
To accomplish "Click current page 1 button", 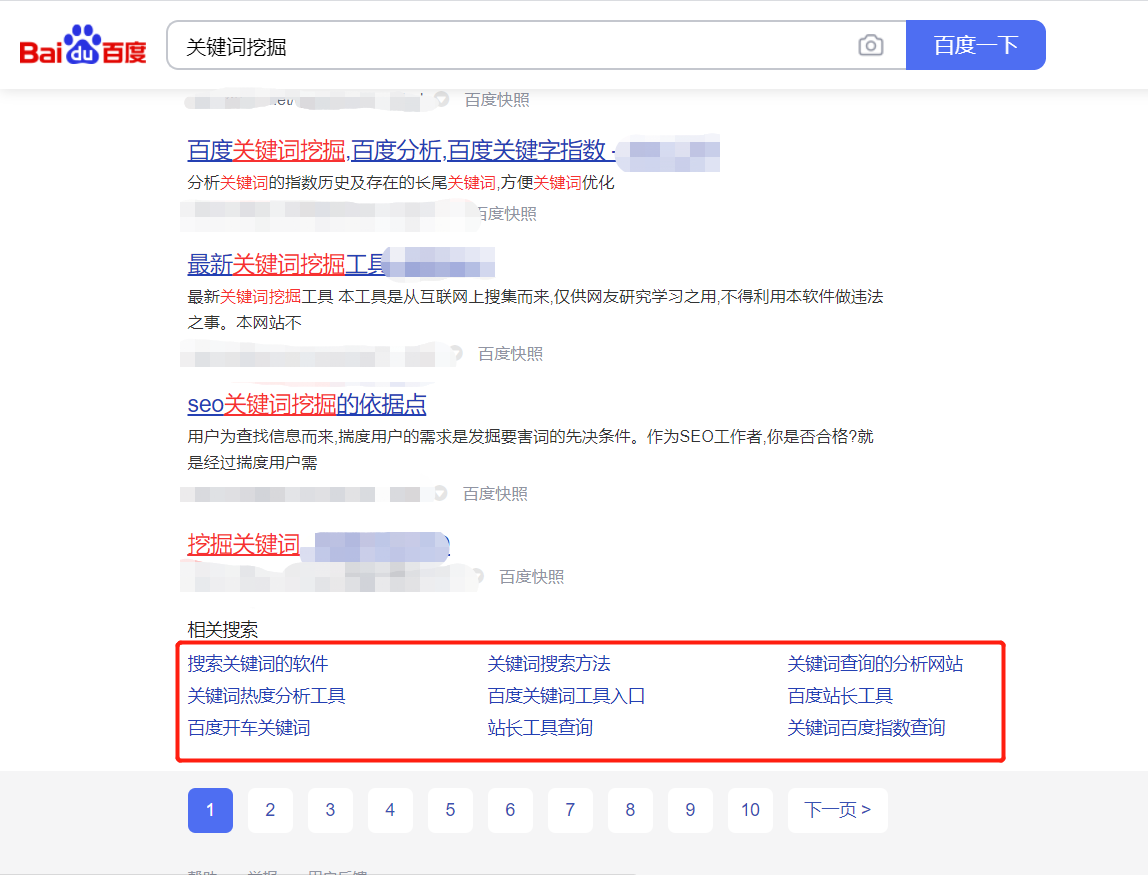I will [x=210, y=811].
